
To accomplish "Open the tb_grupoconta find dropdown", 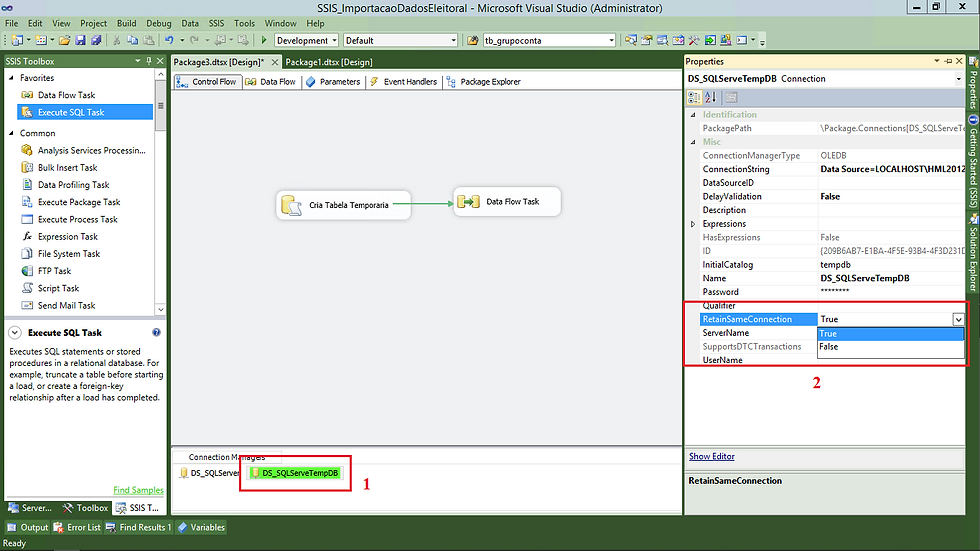I will [611, 40].
